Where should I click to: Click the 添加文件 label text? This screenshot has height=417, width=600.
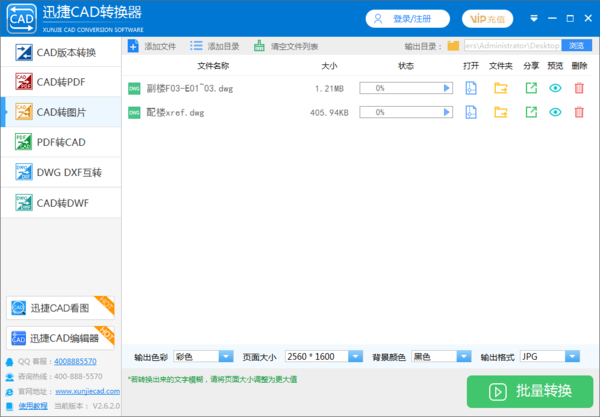(x=160, y=47)
